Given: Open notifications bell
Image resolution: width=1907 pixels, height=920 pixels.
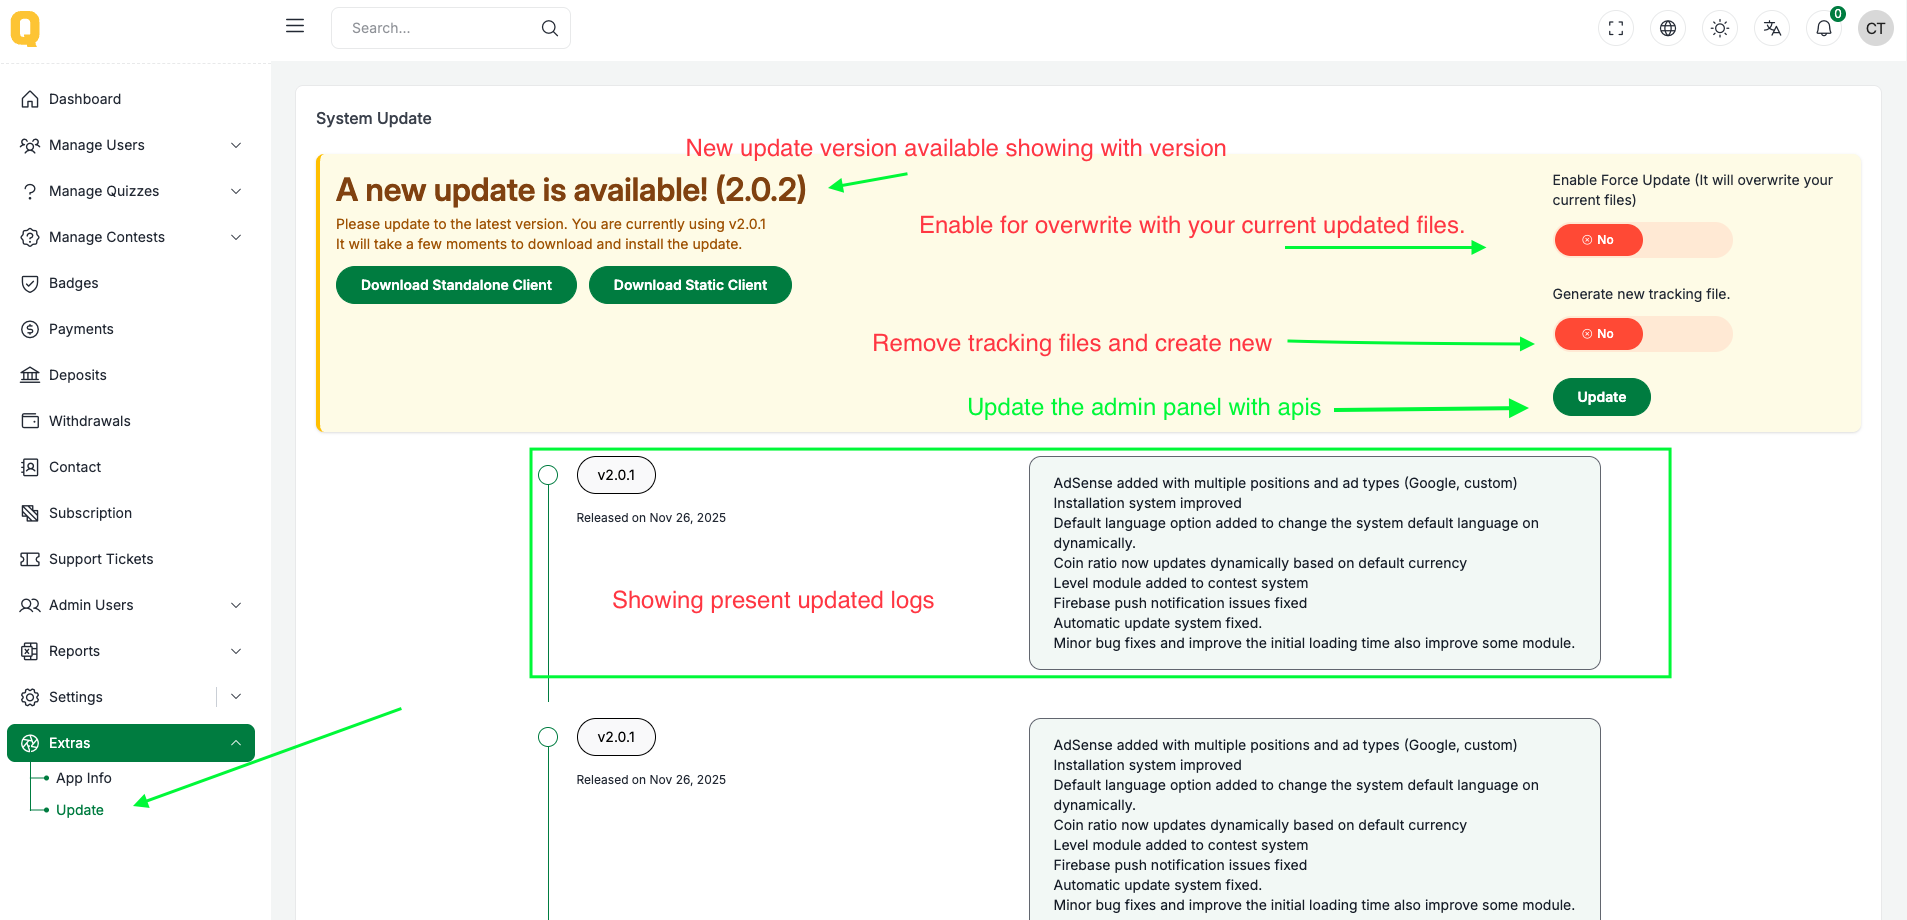Looking at the screenshot, I should 1824,28.
